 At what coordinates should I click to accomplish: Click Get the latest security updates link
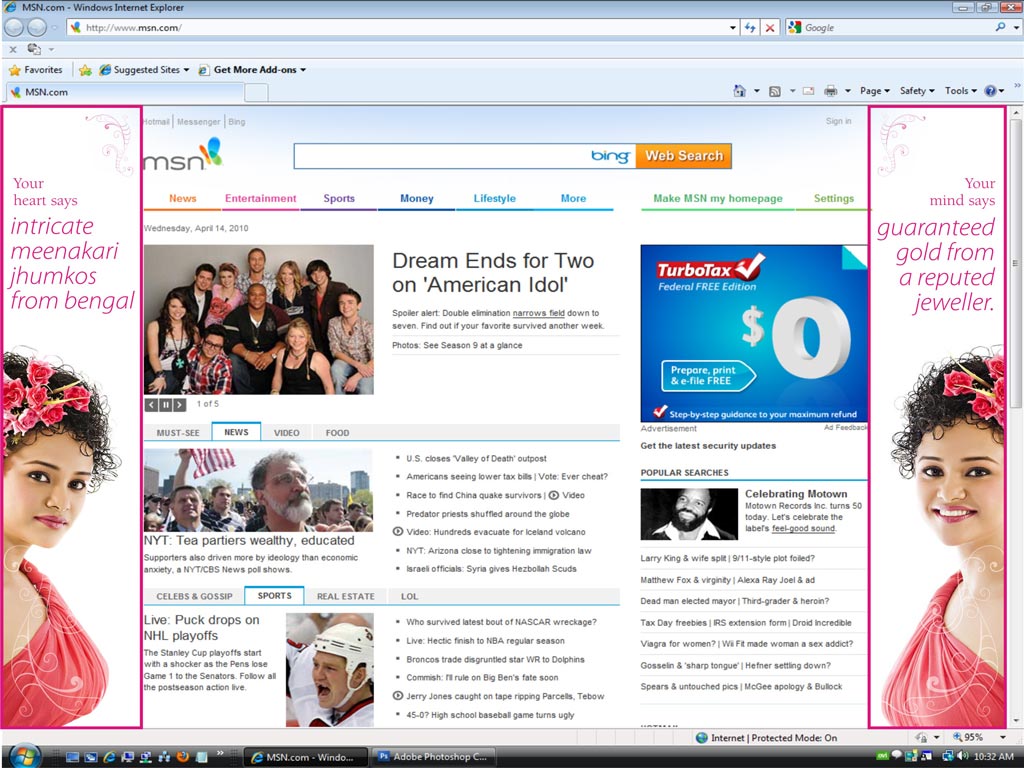[x=708, y=445]
